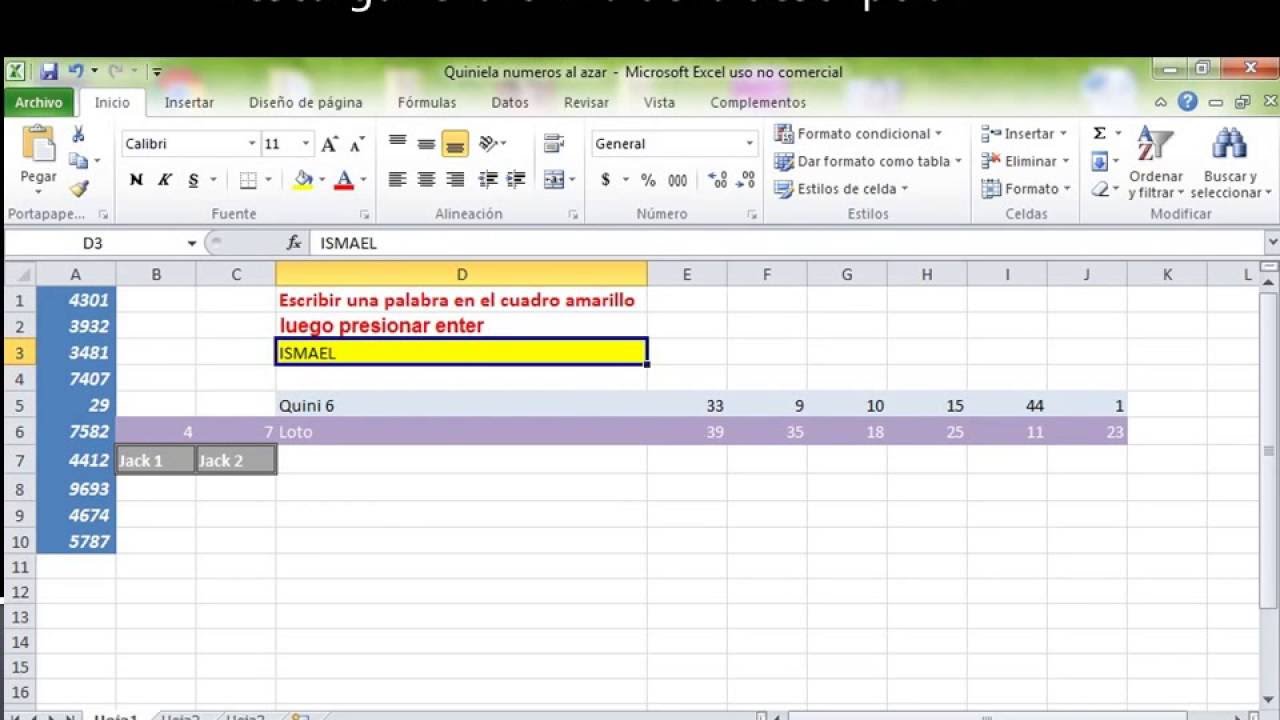Open the Excel Help question mark
The image size is (1280, 720).
click(1187, 102)
